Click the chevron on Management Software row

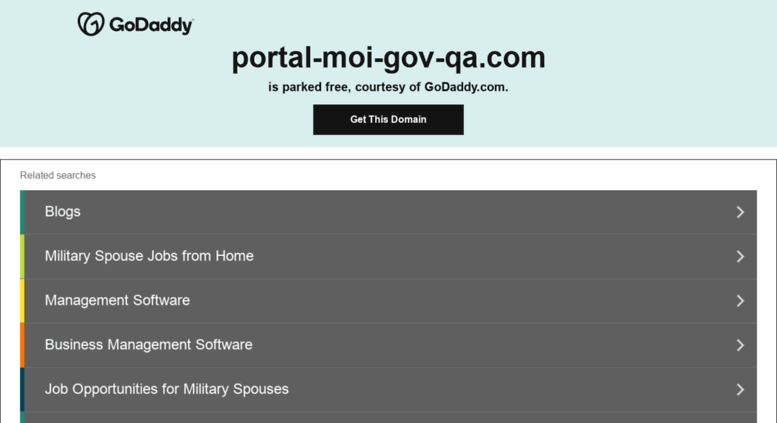[x=740, y=301]
